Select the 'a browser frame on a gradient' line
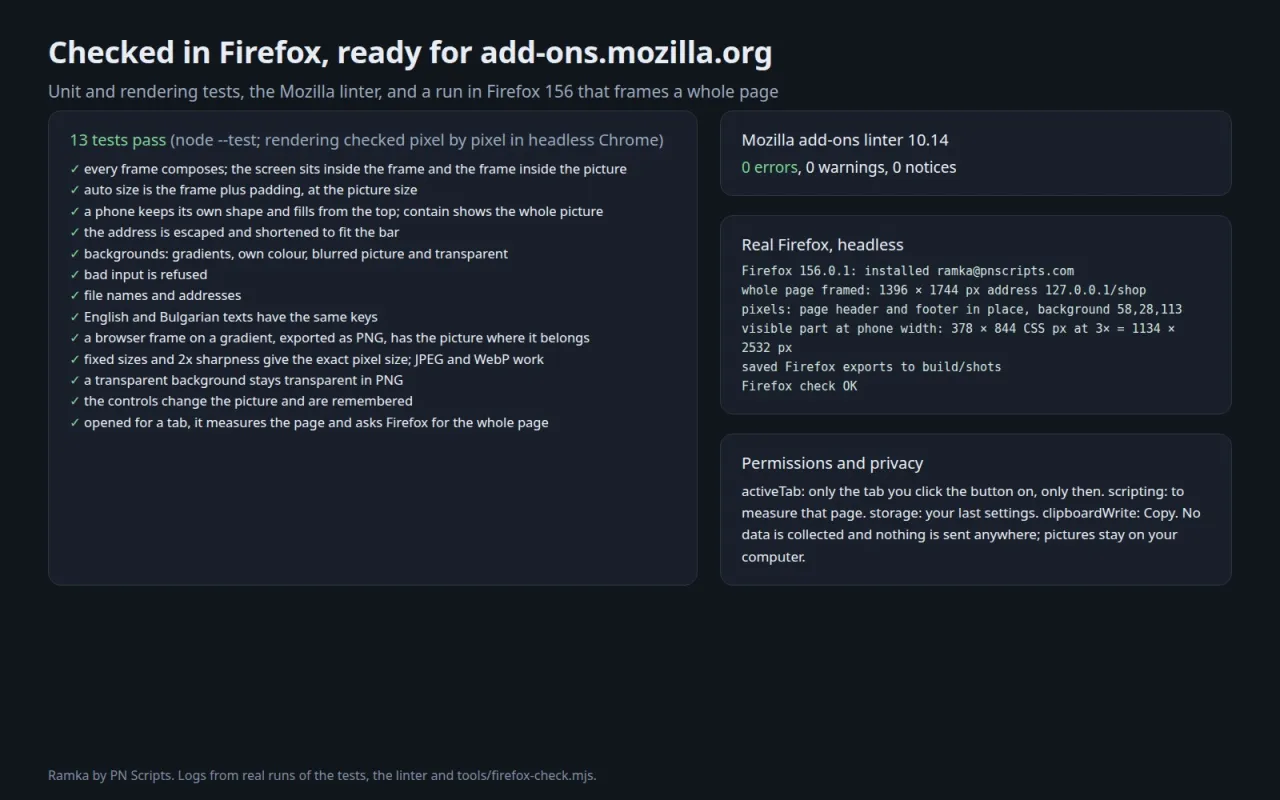Image resolution: width=1280 pixels, height=800 pixels. (x=330, y=338)
